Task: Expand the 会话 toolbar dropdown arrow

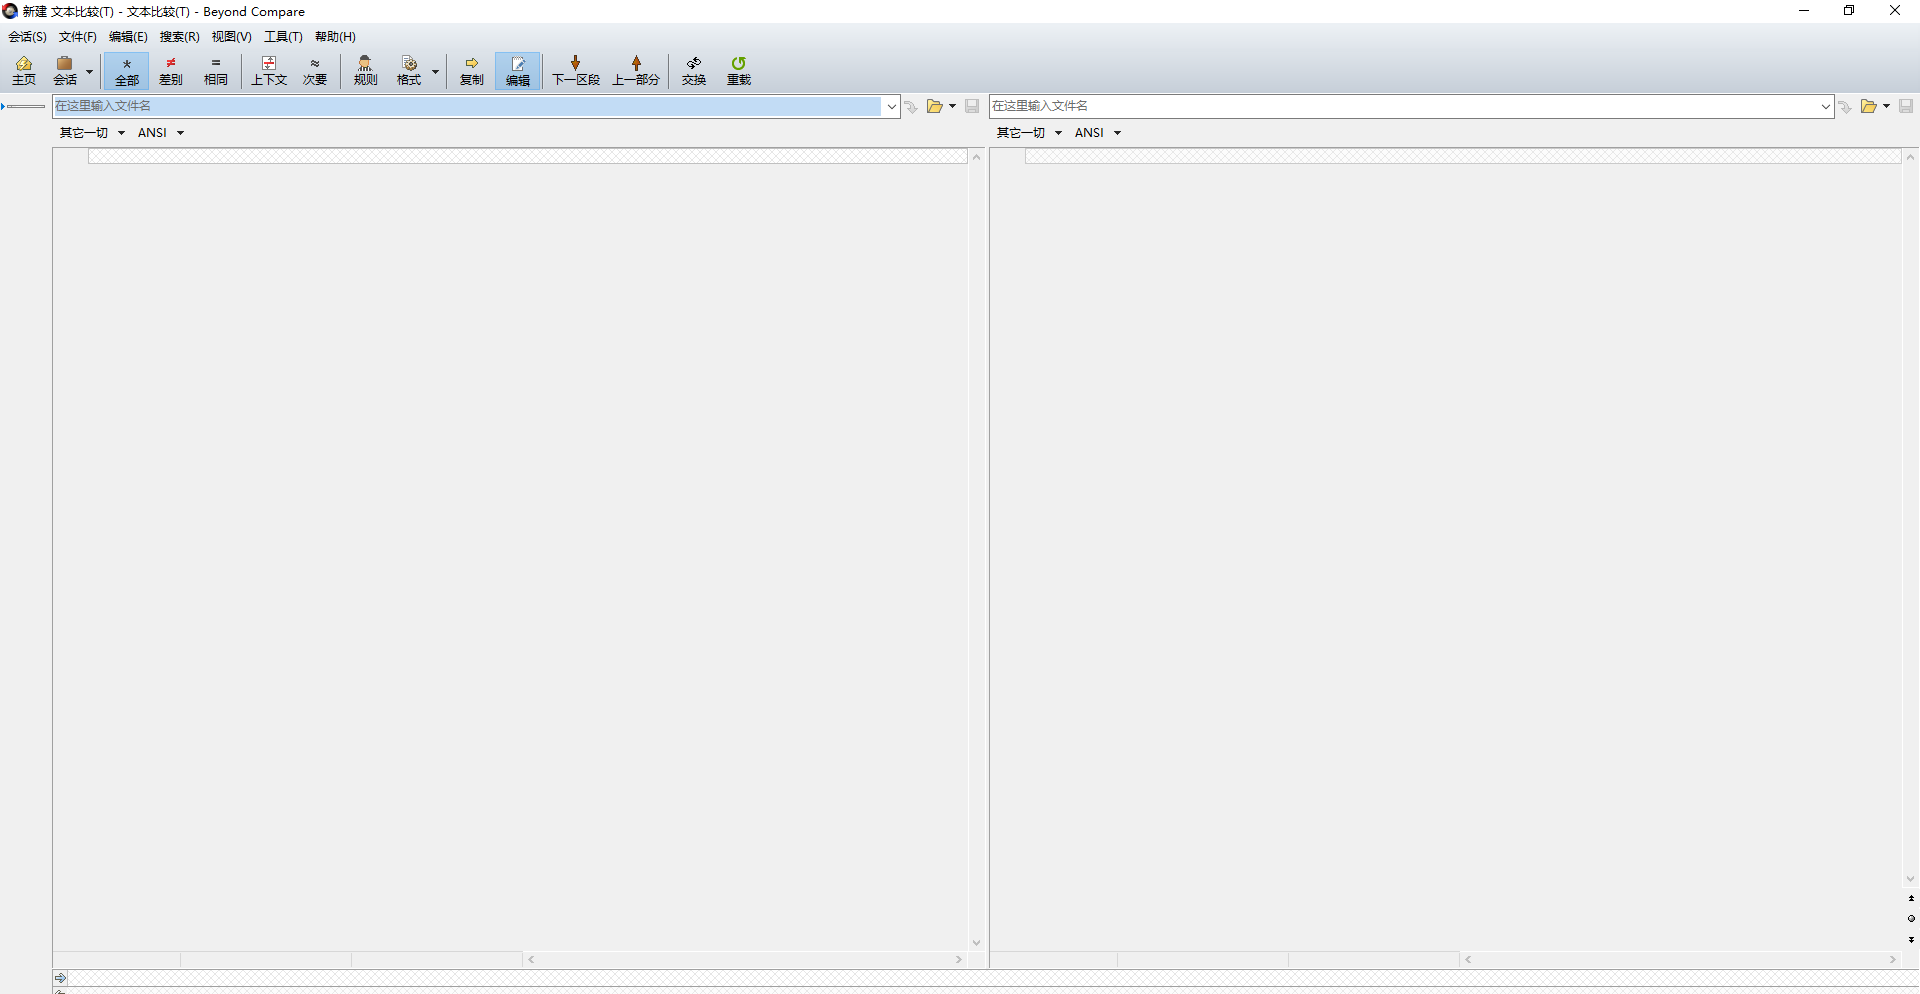Action: pos(89,71)
